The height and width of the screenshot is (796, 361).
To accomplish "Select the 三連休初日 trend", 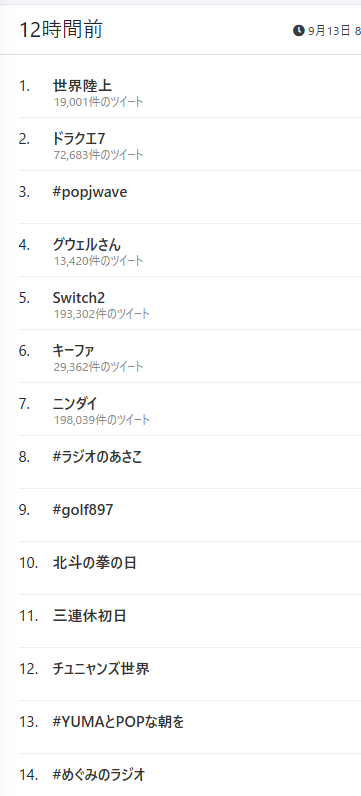I will (x=89, y=616).
